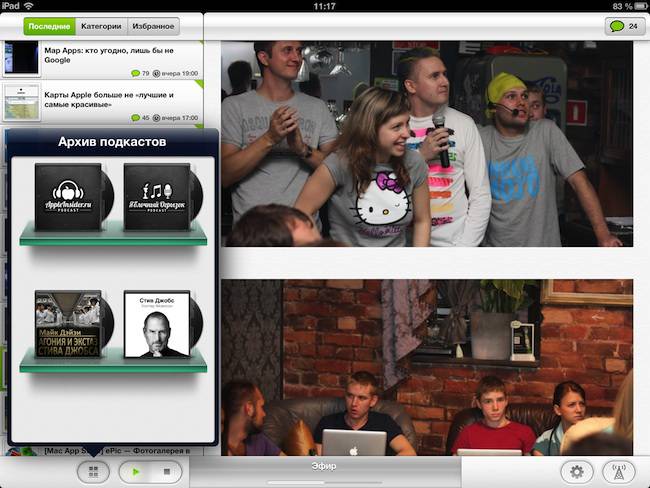Open the group photo with microphone
650x488 pixels.
pos(427,143)
